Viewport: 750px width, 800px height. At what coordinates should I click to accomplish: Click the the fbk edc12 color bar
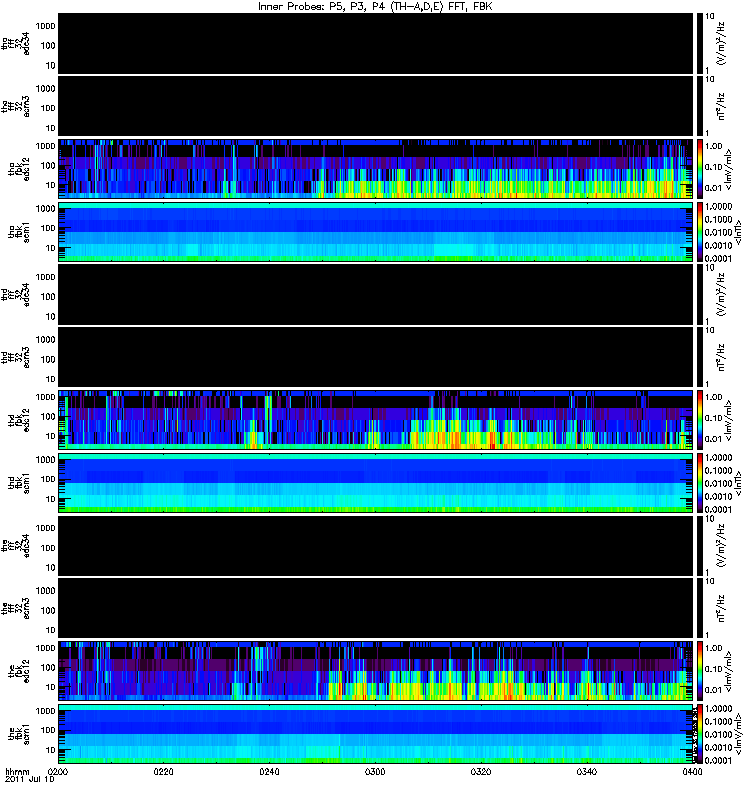click(700, 671)
